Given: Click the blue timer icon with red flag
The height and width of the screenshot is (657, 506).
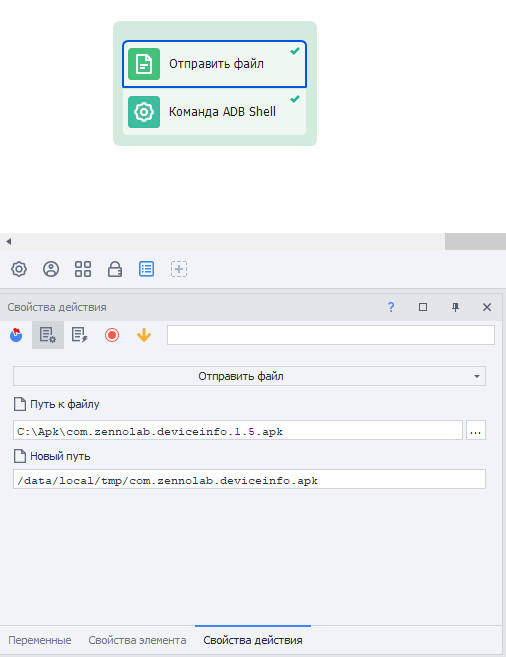Looking at the screenshot, I should click(x=16, y=335).
